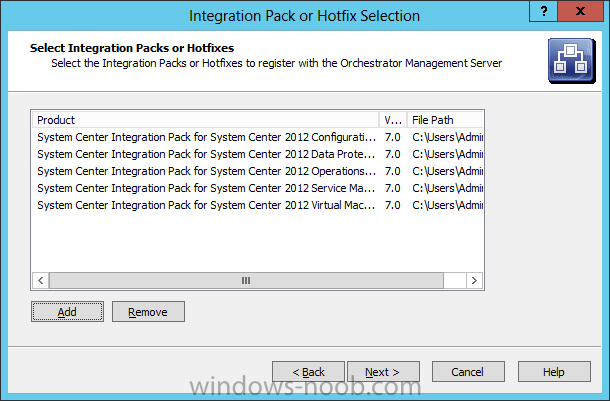Cancel the wizard
The image size is (610, 401).
(x=468, y=372)
